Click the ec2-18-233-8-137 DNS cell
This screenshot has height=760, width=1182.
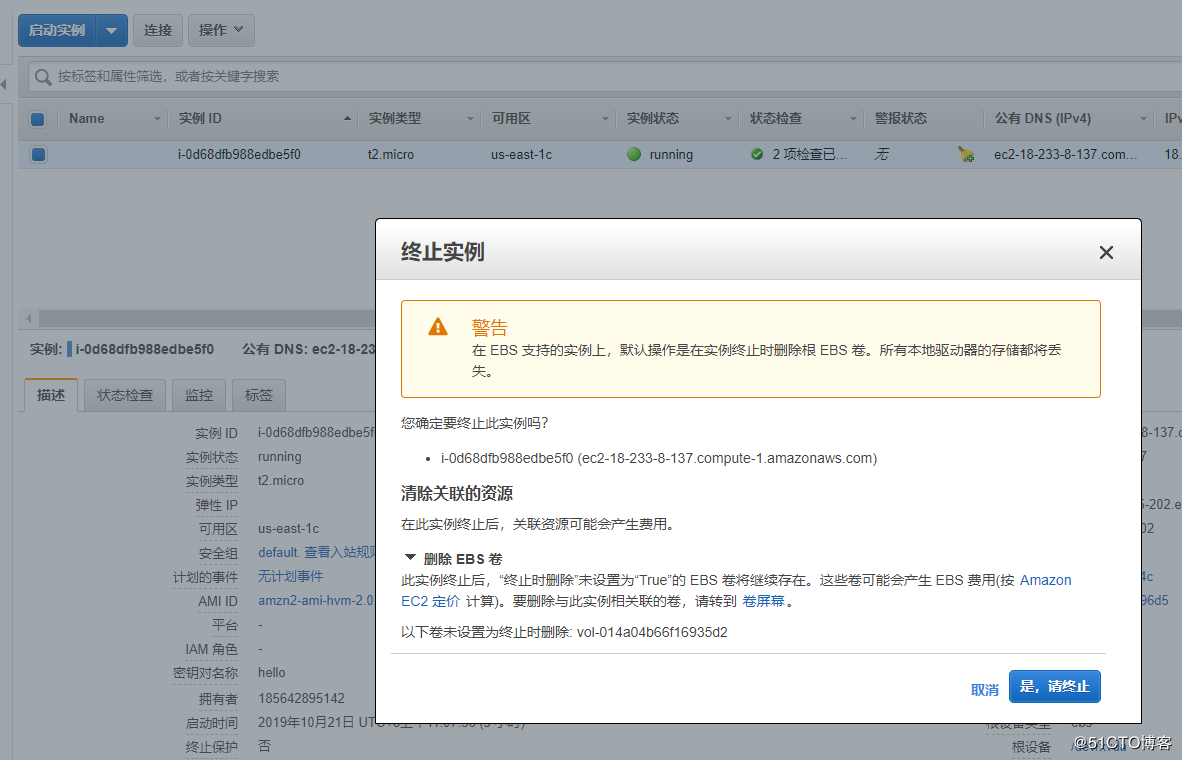[x=1064, y=154]
